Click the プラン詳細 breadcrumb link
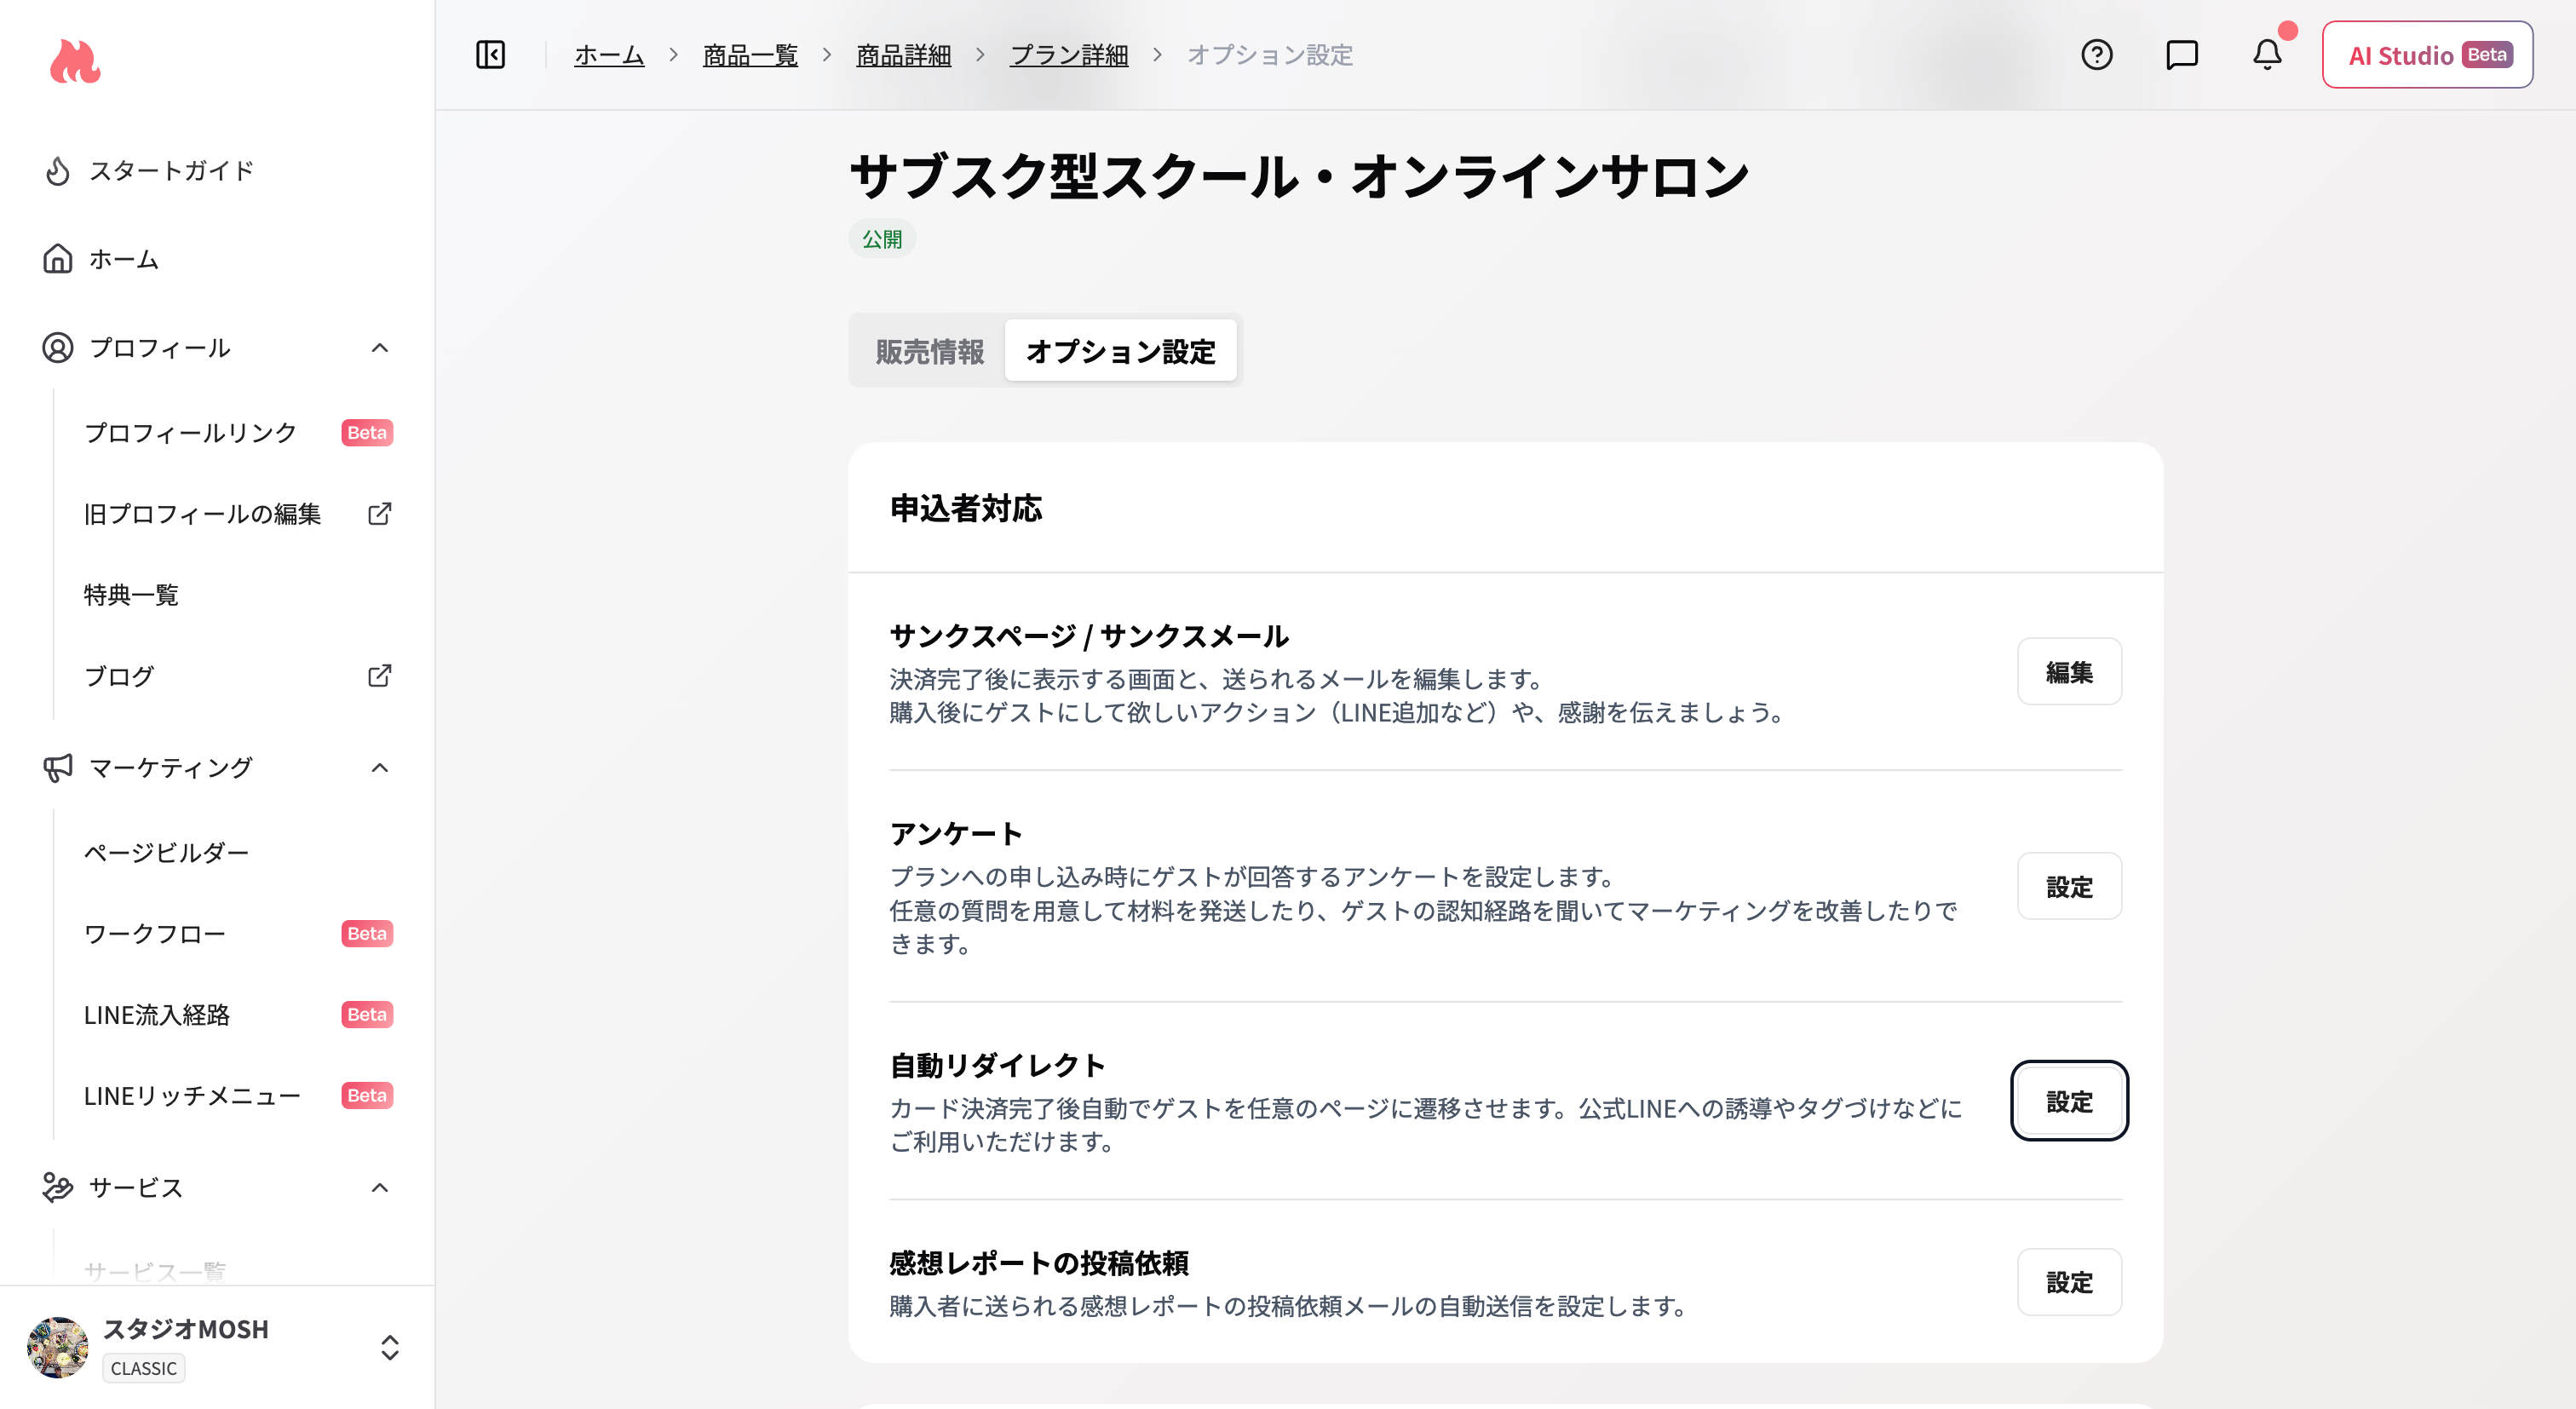Viewport: 2576px width, 1409px height. pos(1069,55)
